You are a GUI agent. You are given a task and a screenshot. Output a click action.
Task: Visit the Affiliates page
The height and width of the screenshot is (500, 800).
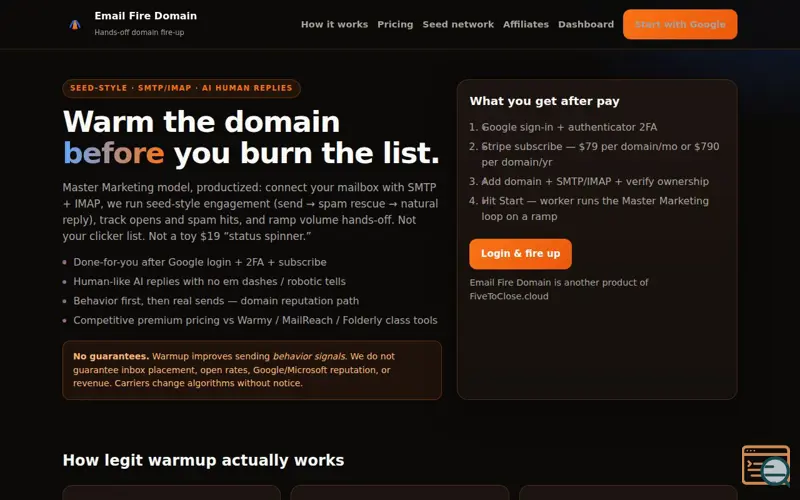point(526,24)
